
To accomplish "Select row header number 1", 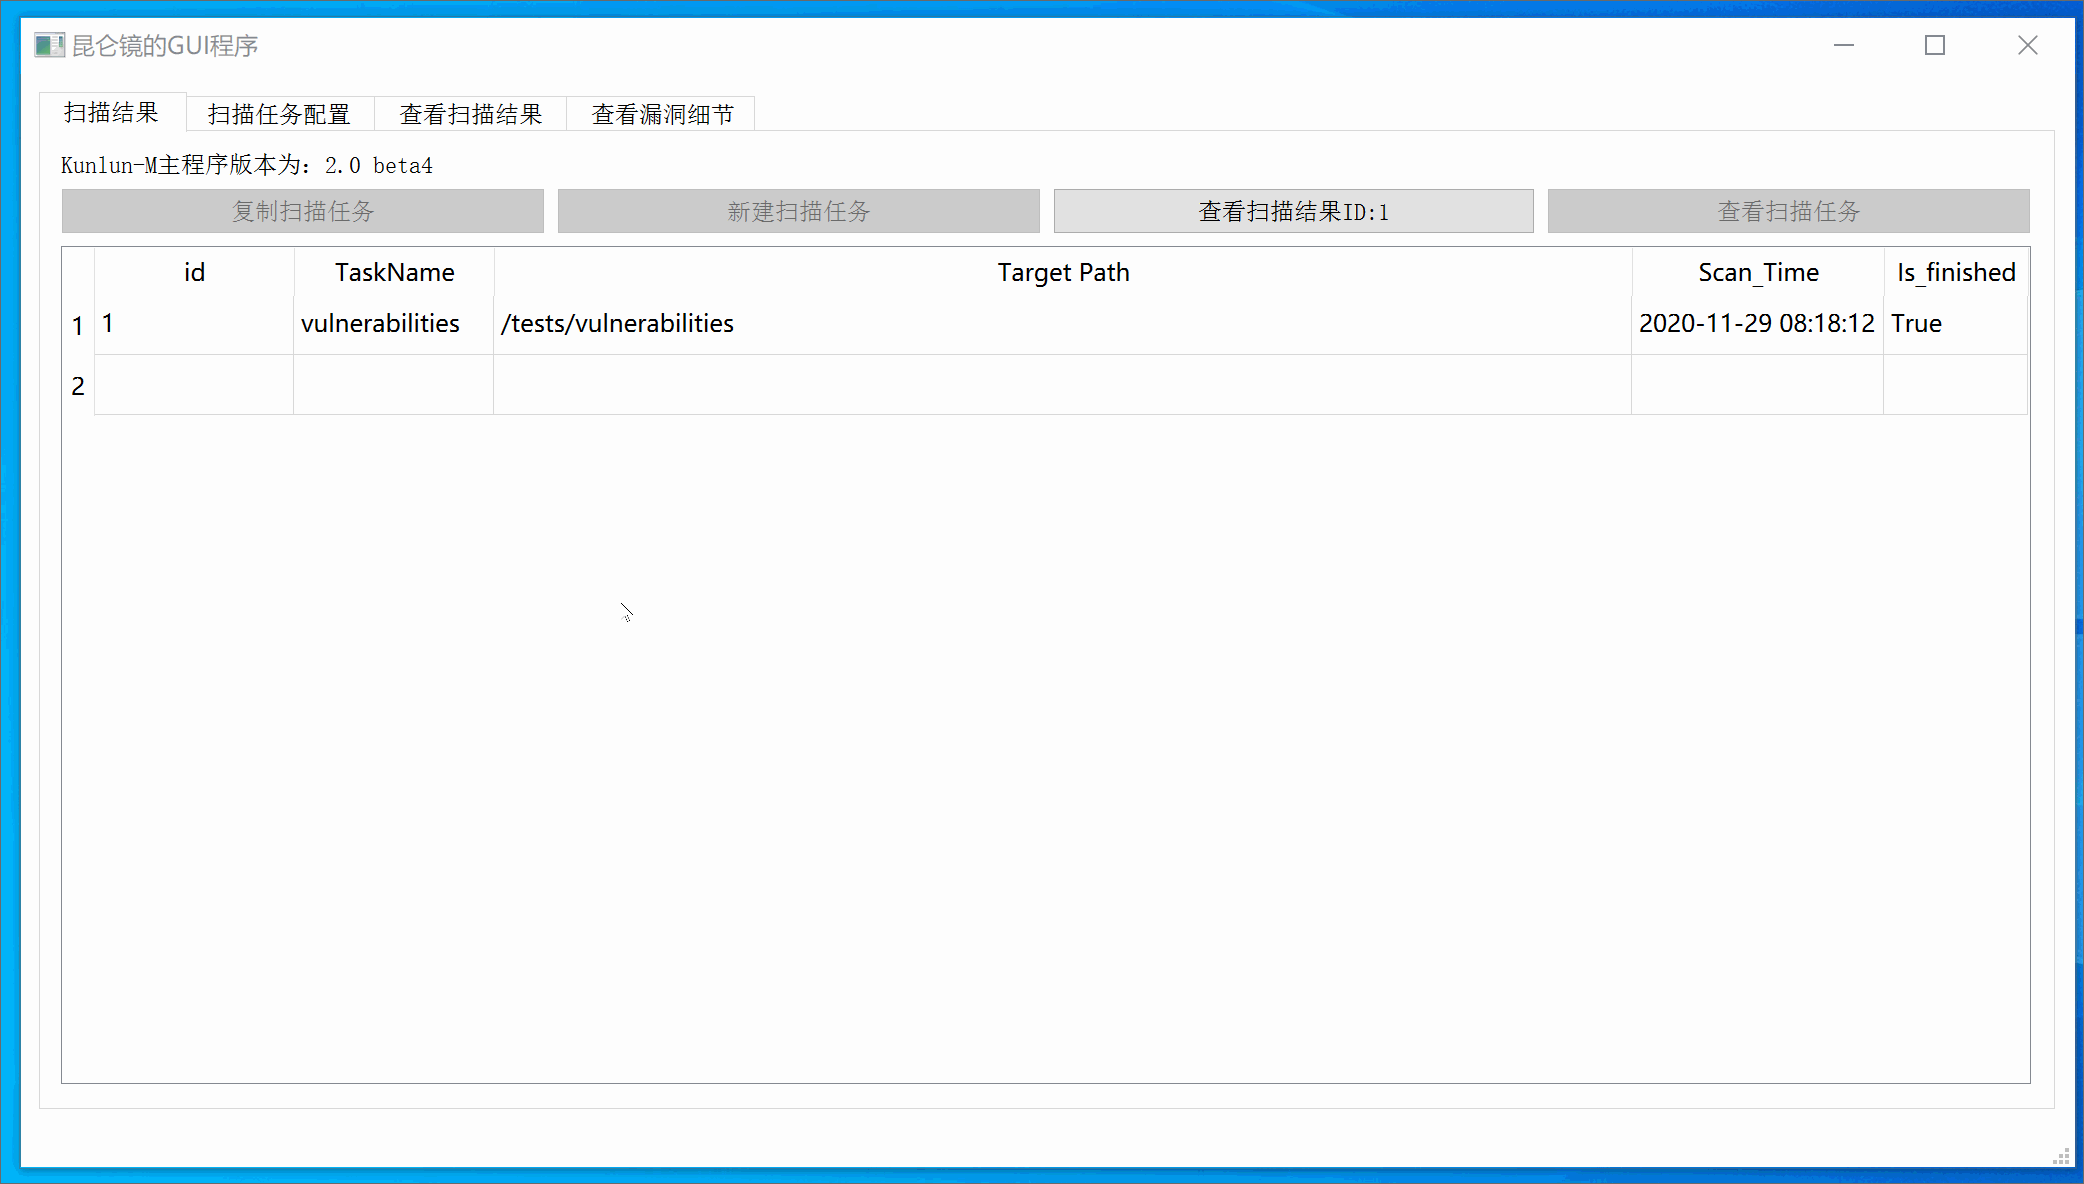I will (78, 325).
